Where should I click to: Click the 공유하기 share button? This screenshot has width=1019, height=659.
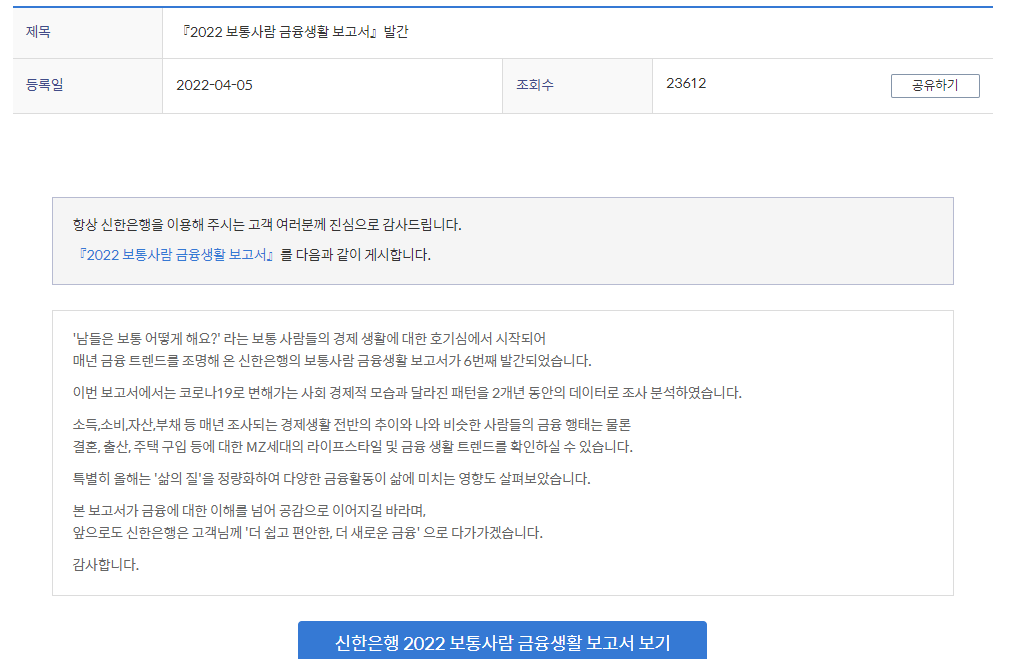[x=935, y=86]
